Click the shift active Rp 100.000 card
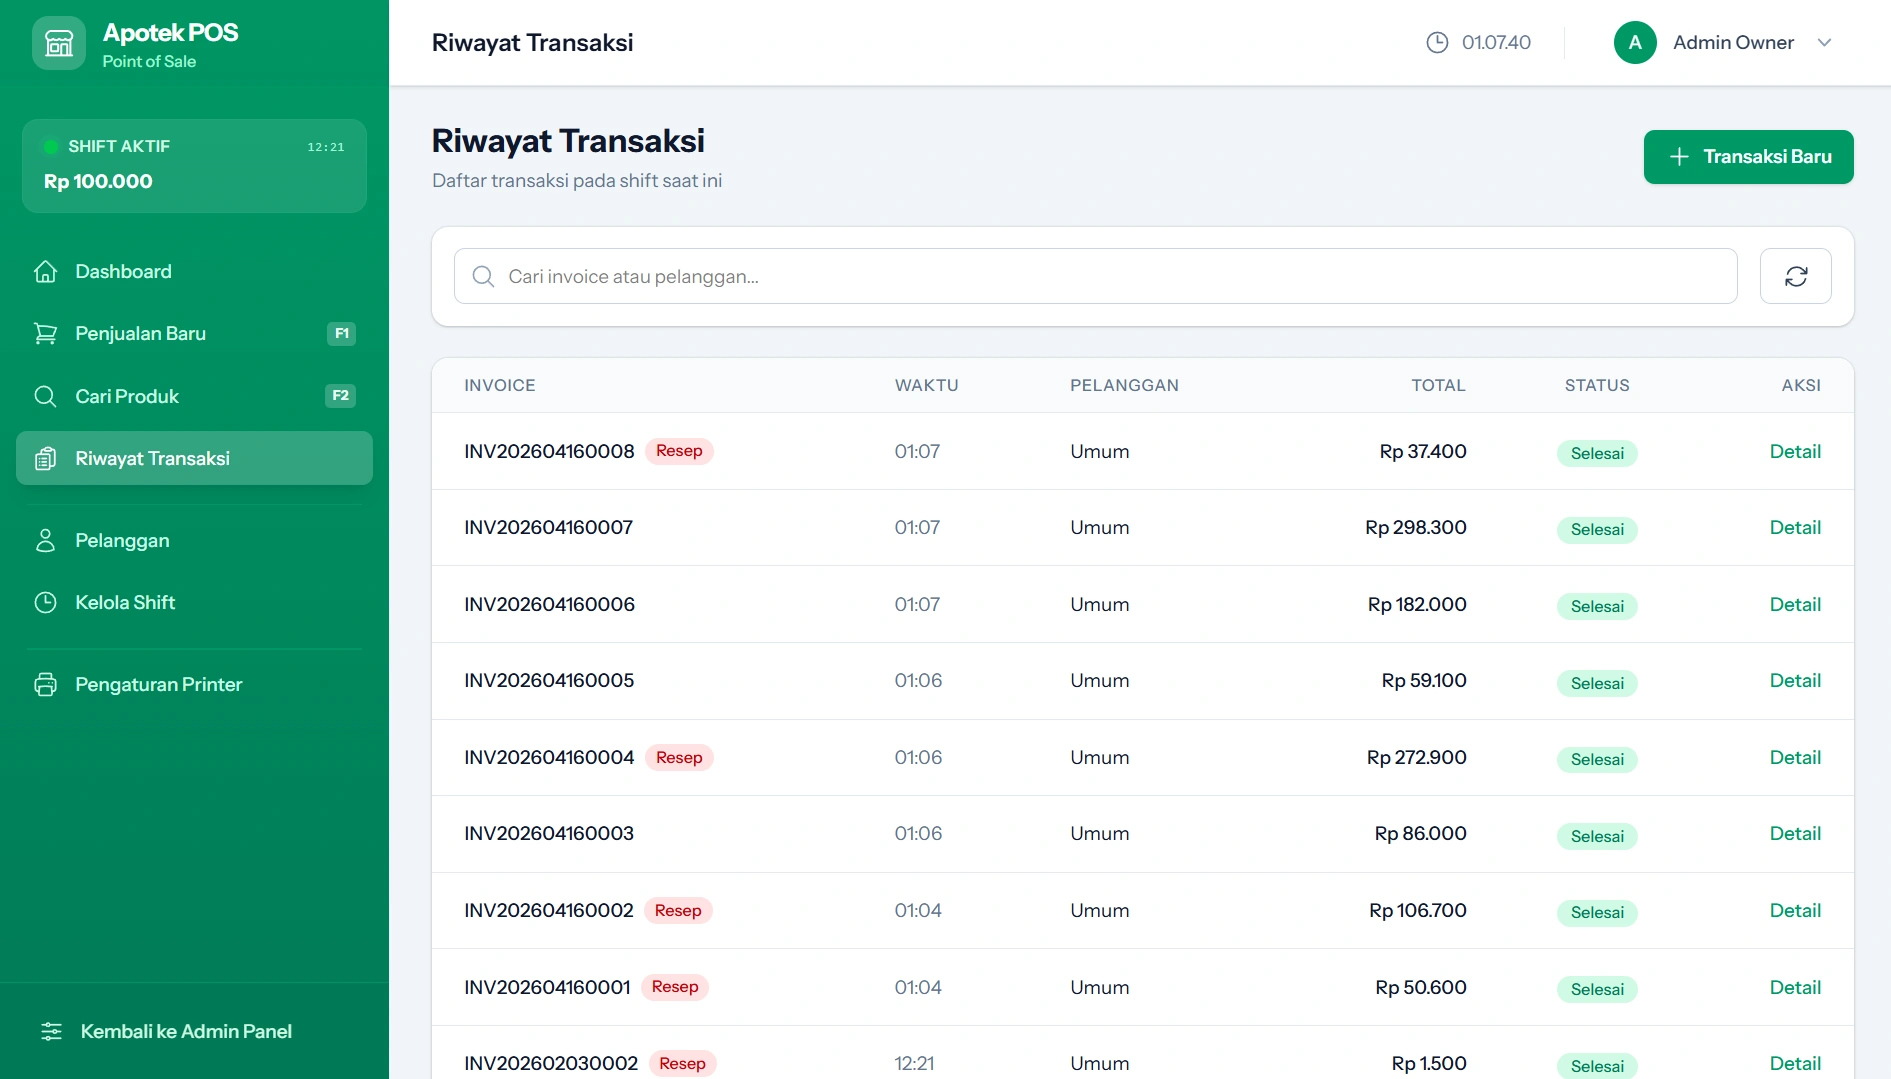The height and width of the screenshot is (1079, 1891). point(194,166)
